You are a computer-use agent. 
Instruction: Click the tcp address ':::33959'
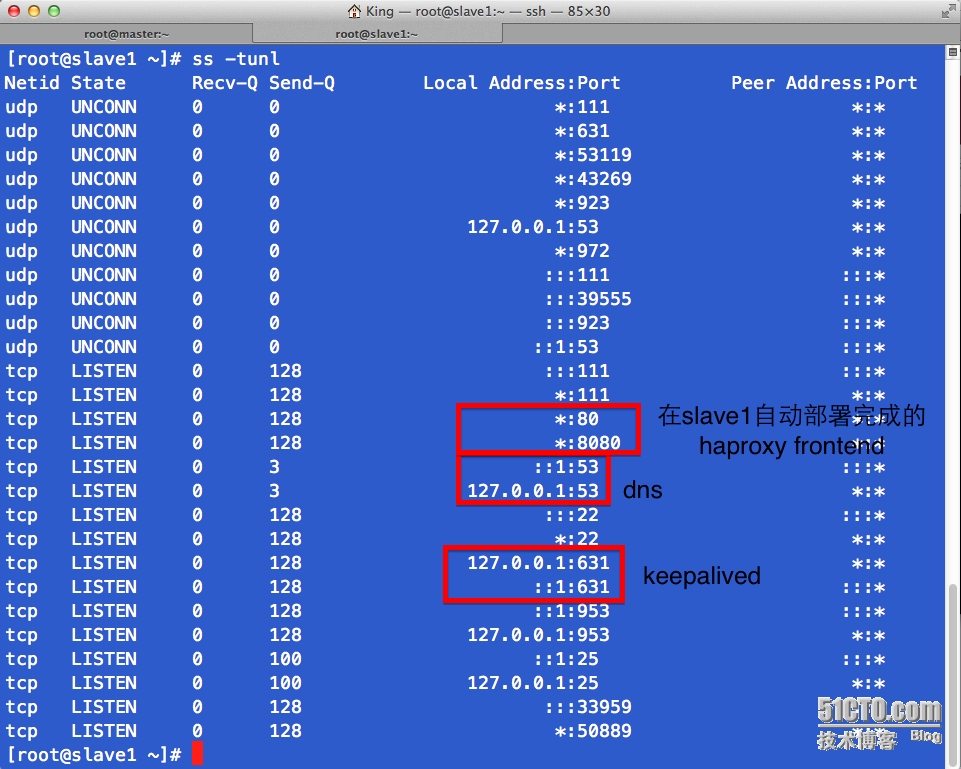pyautogui.click(x=588, y=707)
